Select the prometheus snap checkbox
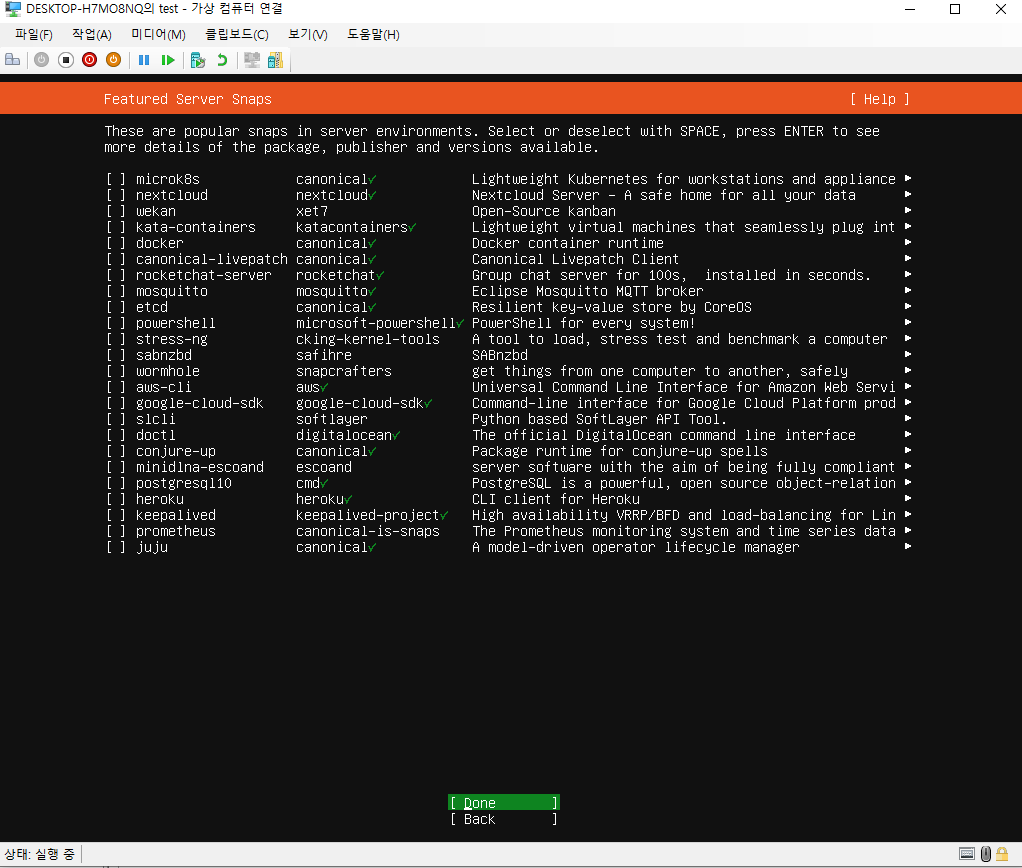The image size is (1022, 868). [x=115, y=531]
